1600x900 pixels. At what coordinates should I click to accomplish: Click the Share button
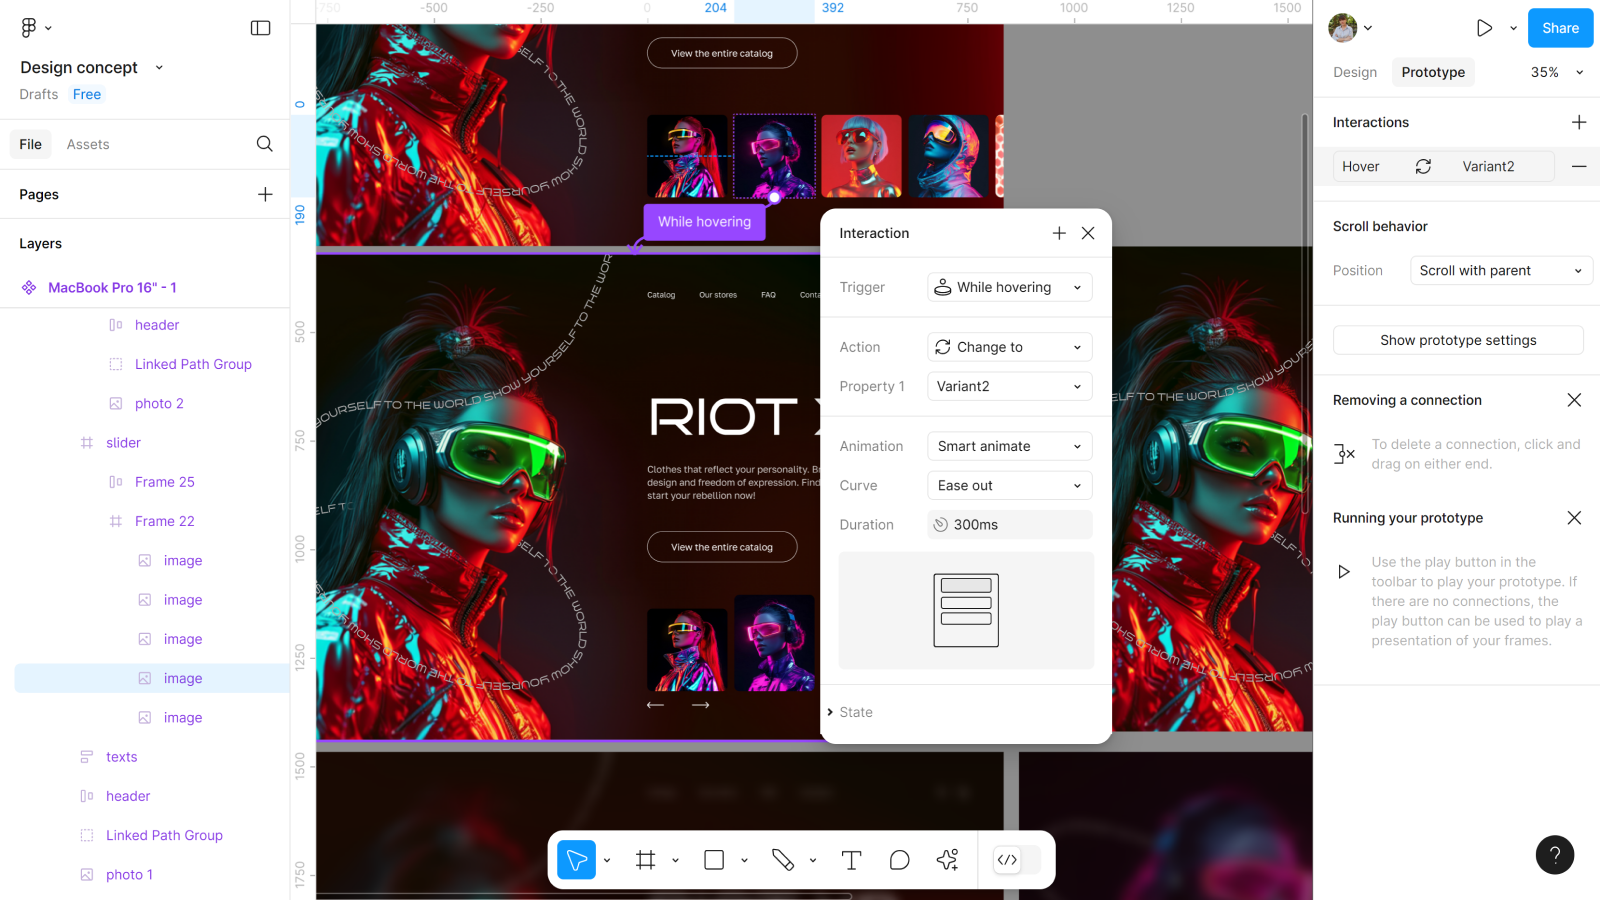1559,28
